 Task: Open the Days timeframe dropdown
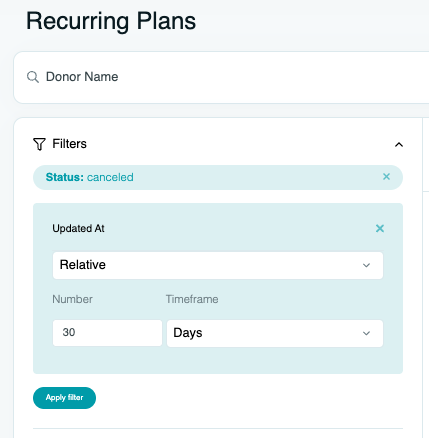click(275, 333)
